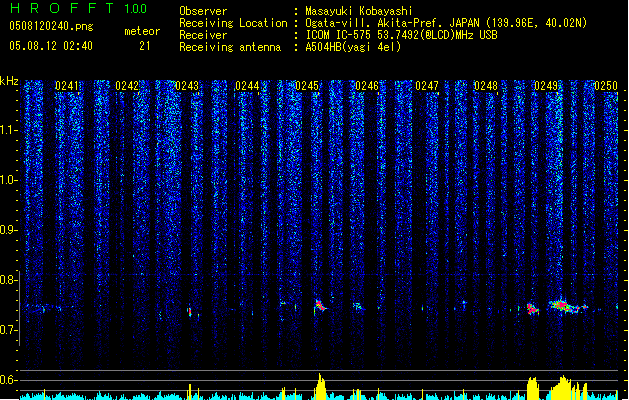Click the observer name Masayuki Kobayashi
This screenshot has width=629, height=400.
click(x=359, y=11)
